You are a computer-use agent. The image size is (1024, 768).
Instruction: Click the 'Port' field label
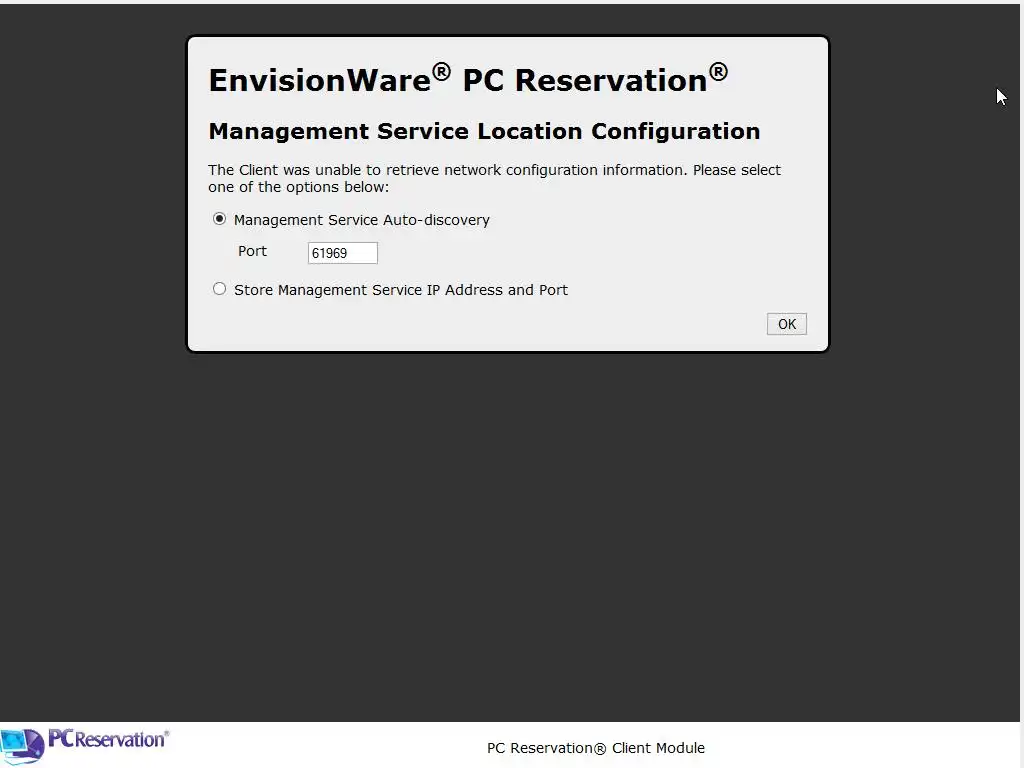[x=252, y=251]
